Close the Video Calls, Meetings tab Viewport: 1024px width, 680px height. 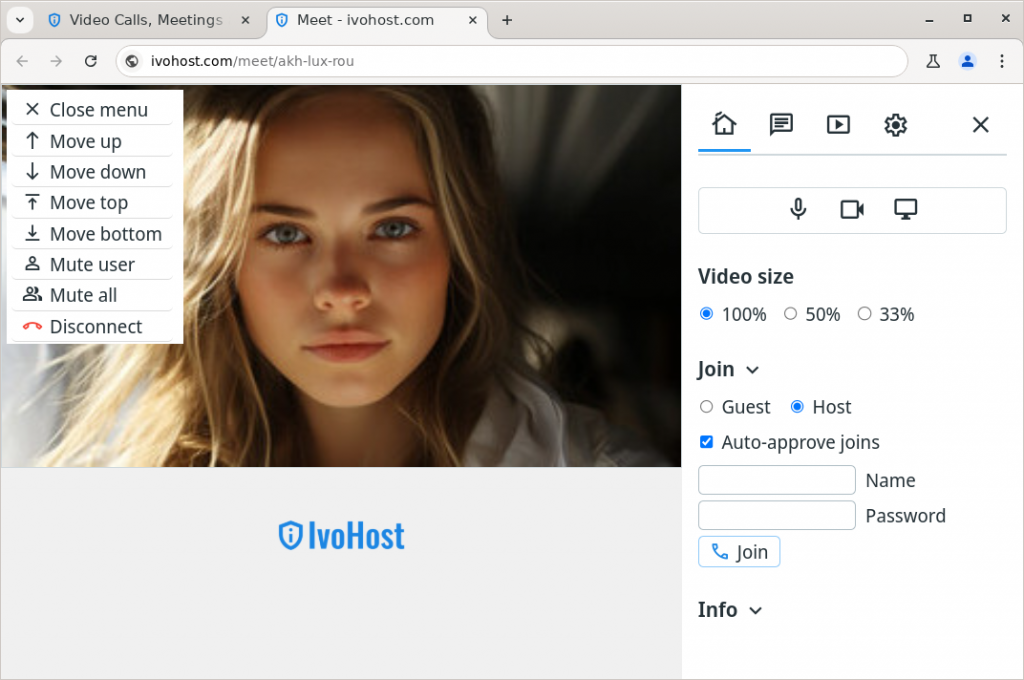point(246,20)
